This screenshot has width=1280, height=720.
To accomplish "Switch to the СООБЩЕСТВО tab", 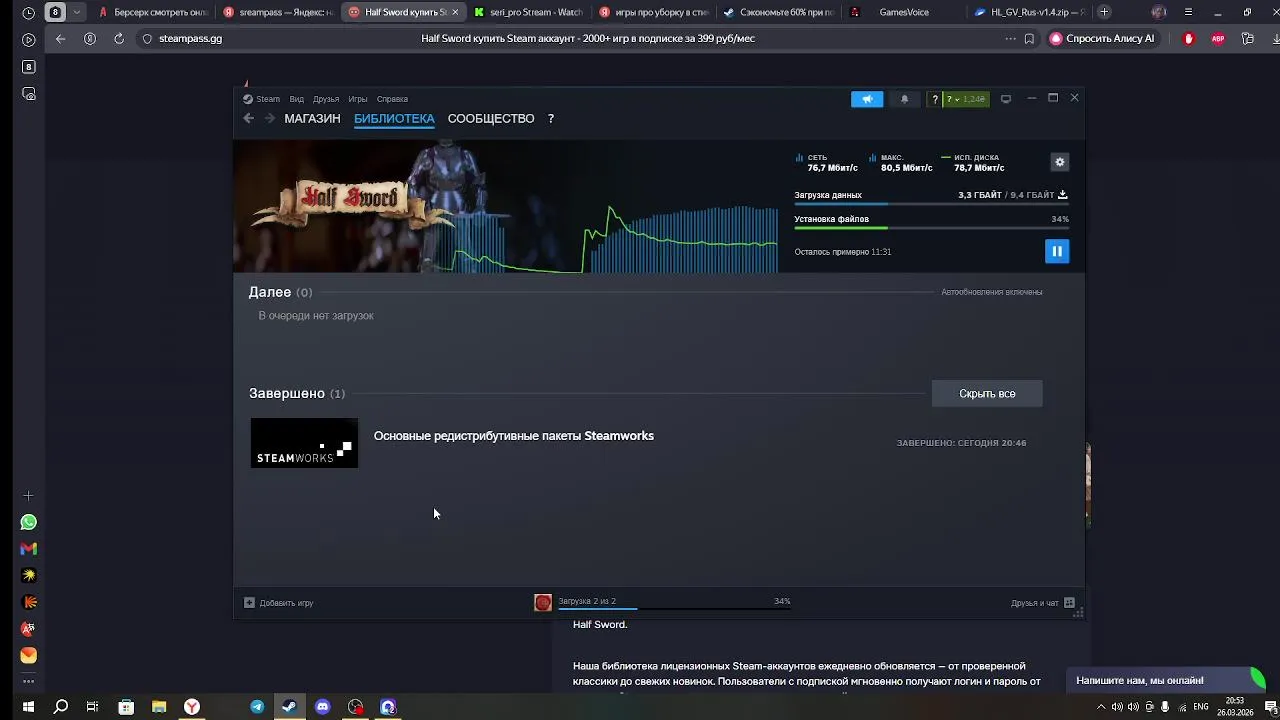I will point(491,118).
